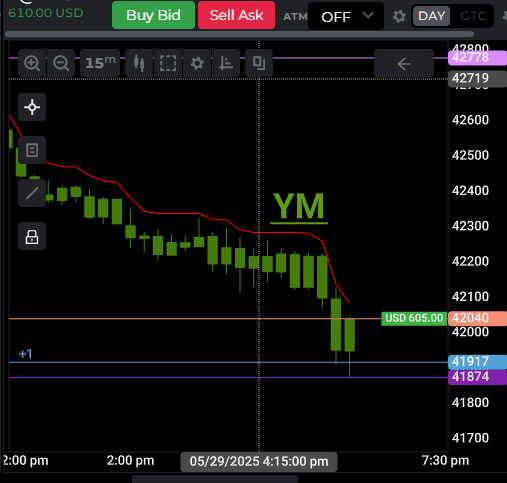Expand the ATM strategy OFF dropdown
507x483 pixels.
click(346, 16)
